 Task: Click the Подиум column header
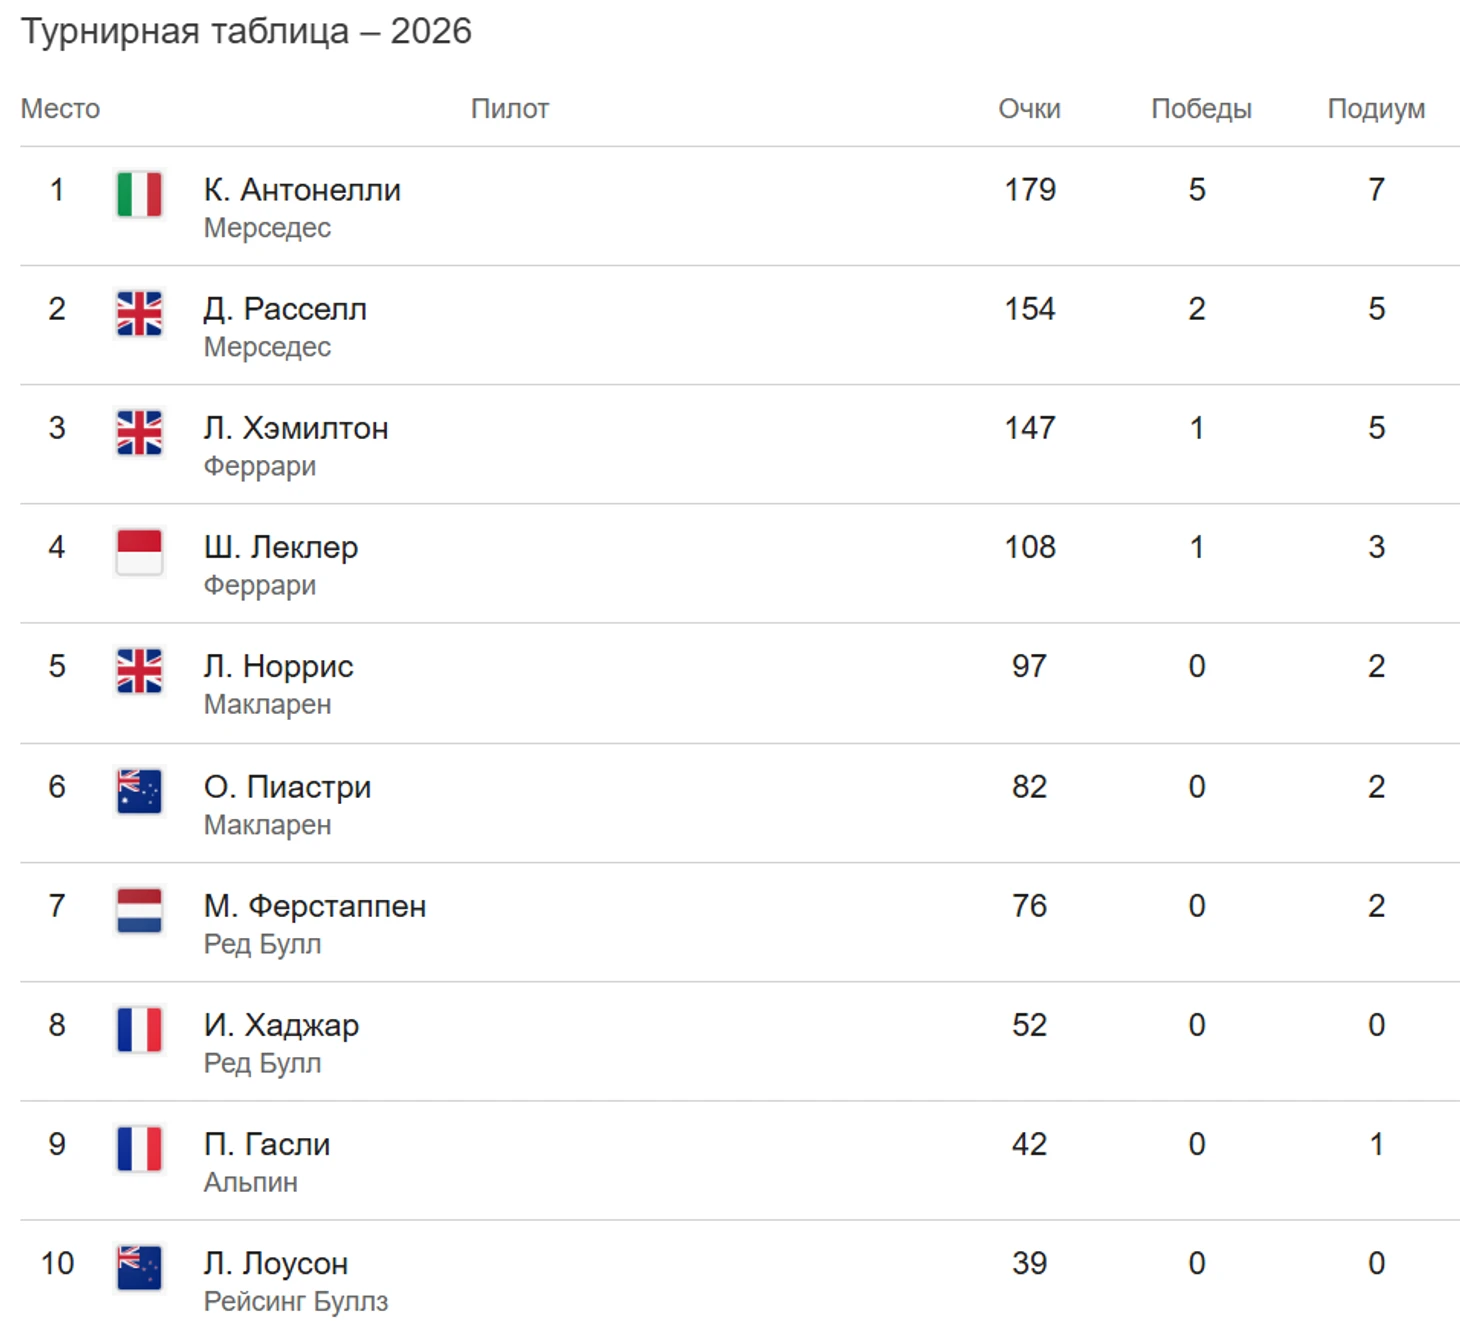[1376, 108]
